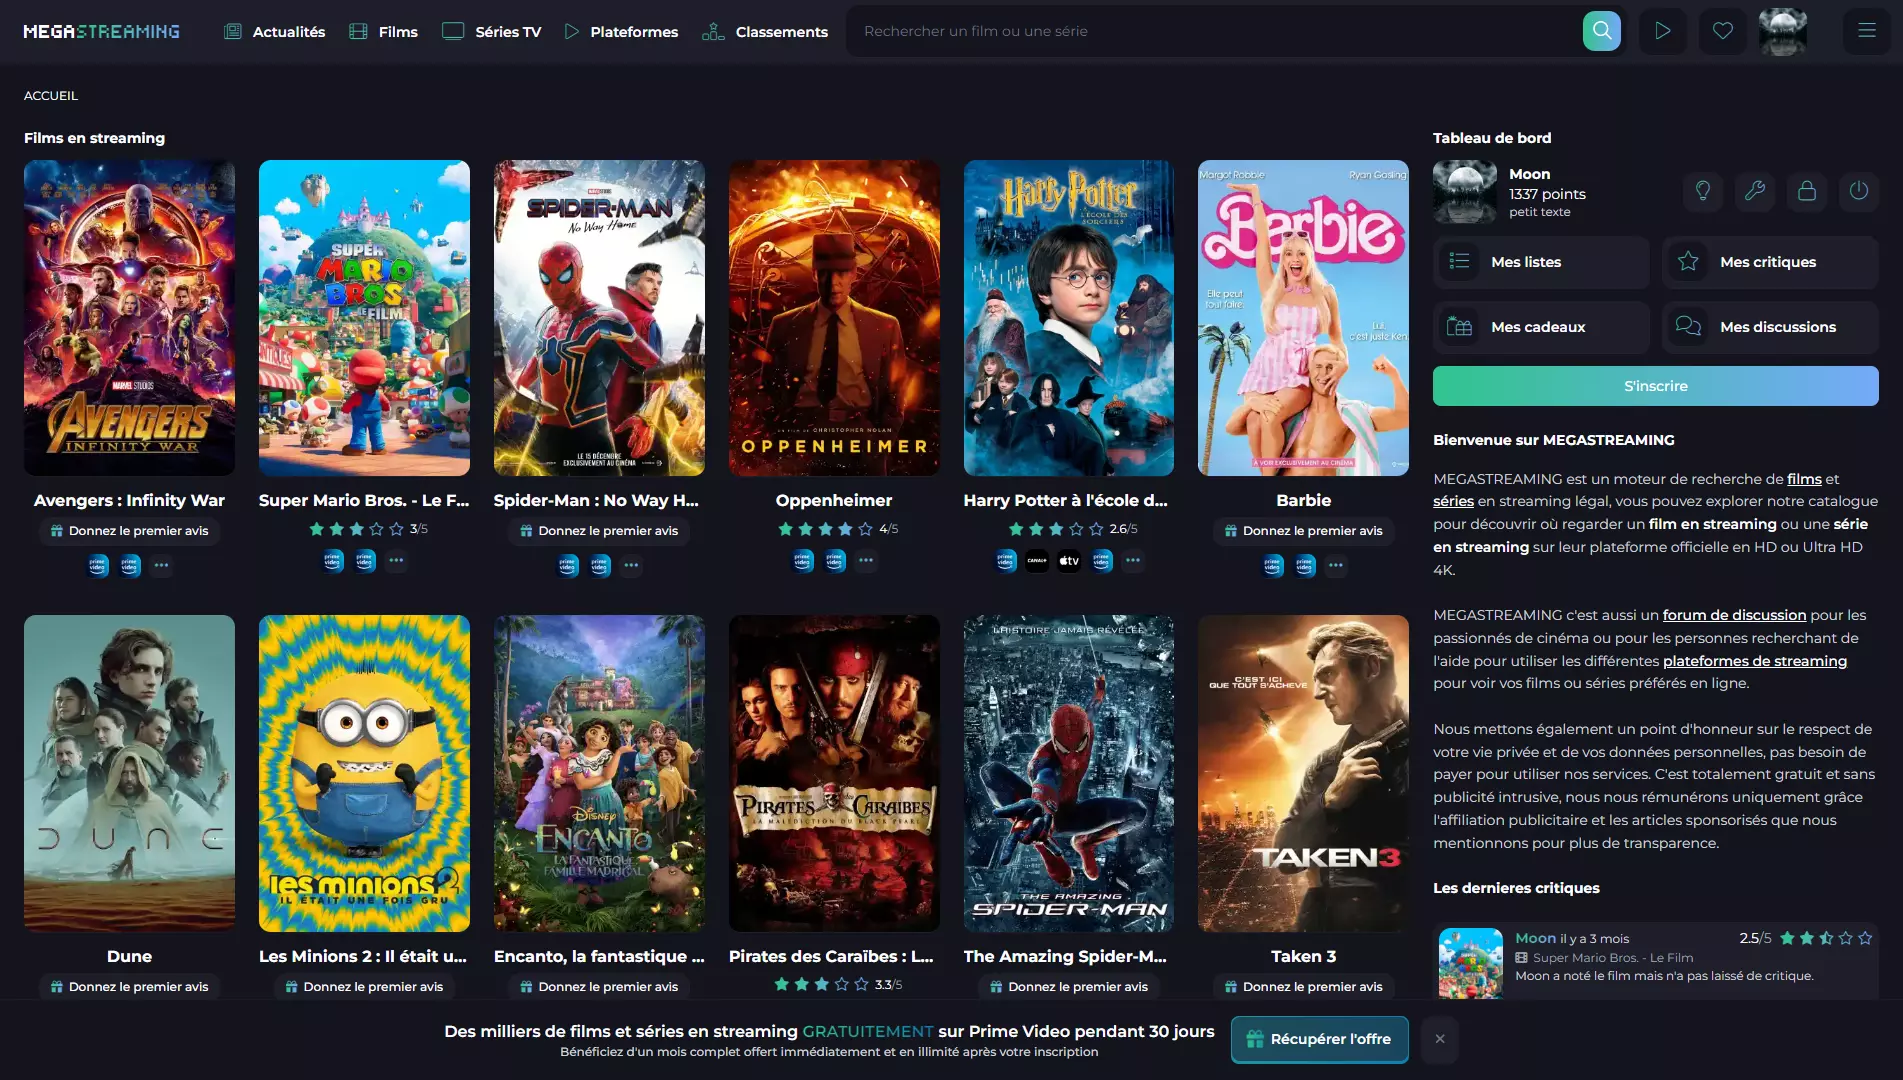
Task: Click first Prime Video icon under Barbie
Action: 1272,566
